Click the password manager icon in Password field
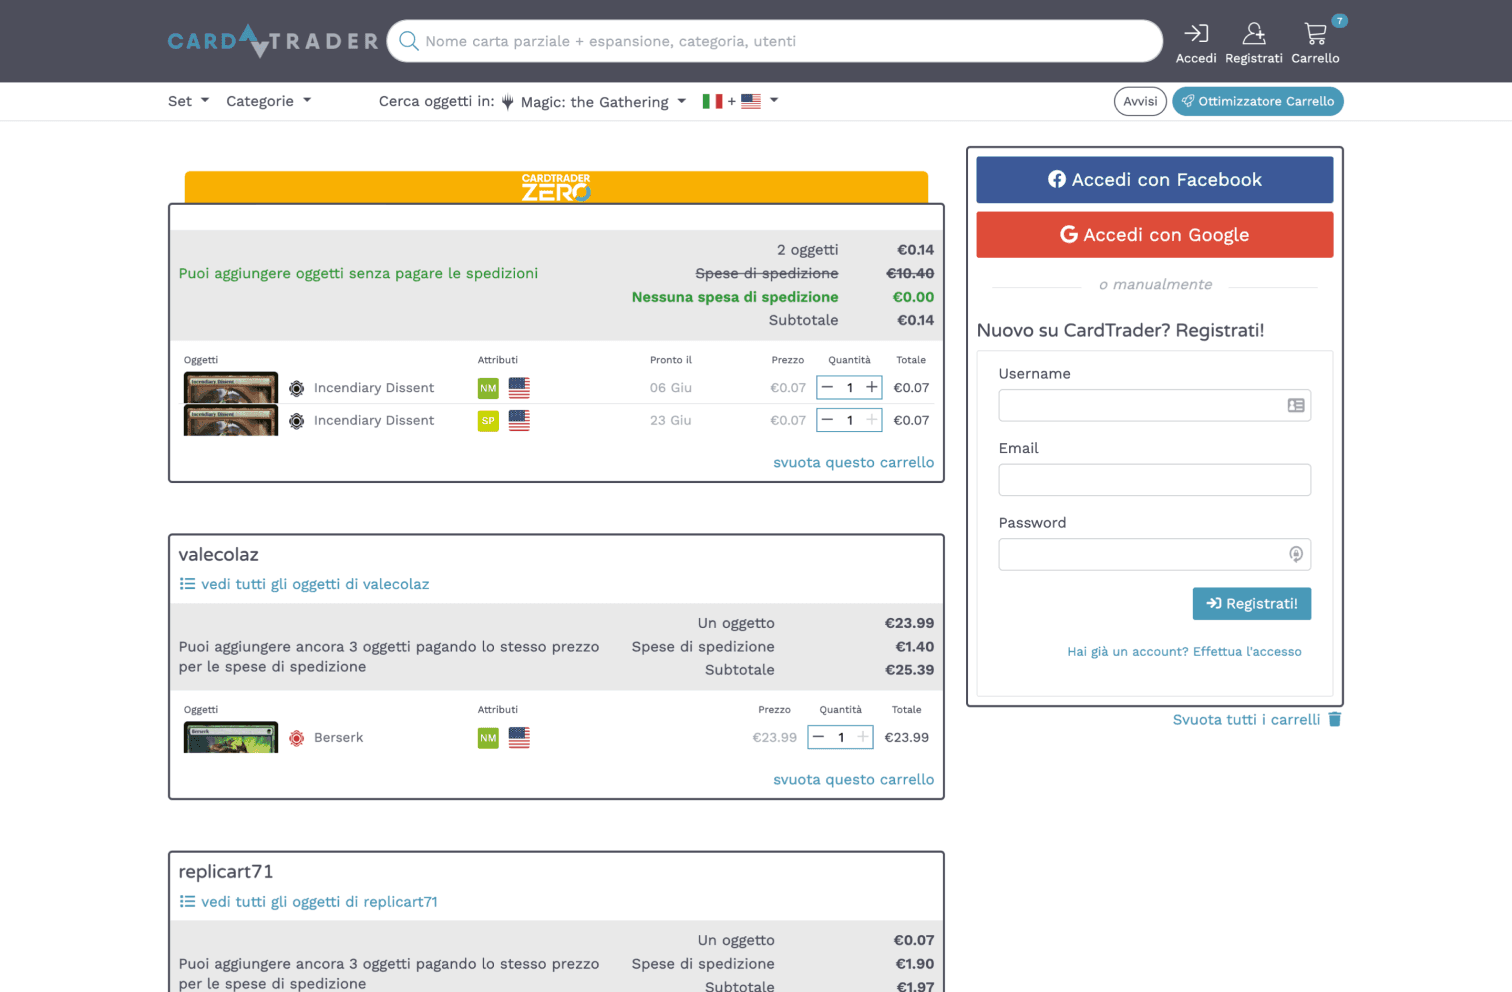This screenshot has width=1512, height=992. click(1296, 554)
